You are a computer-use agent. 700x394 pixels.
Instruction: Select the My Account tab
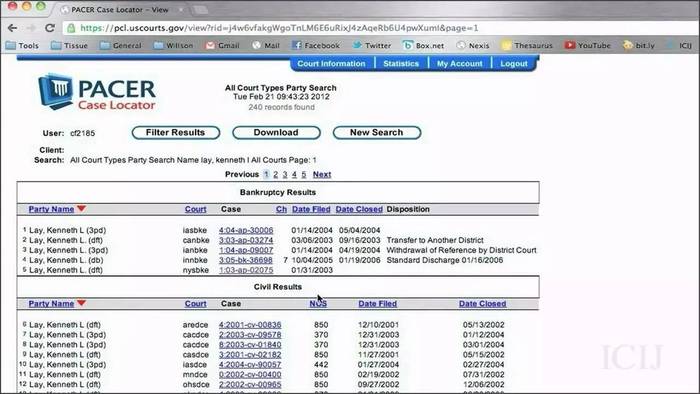pyautogui.click(x=459, y=64)
